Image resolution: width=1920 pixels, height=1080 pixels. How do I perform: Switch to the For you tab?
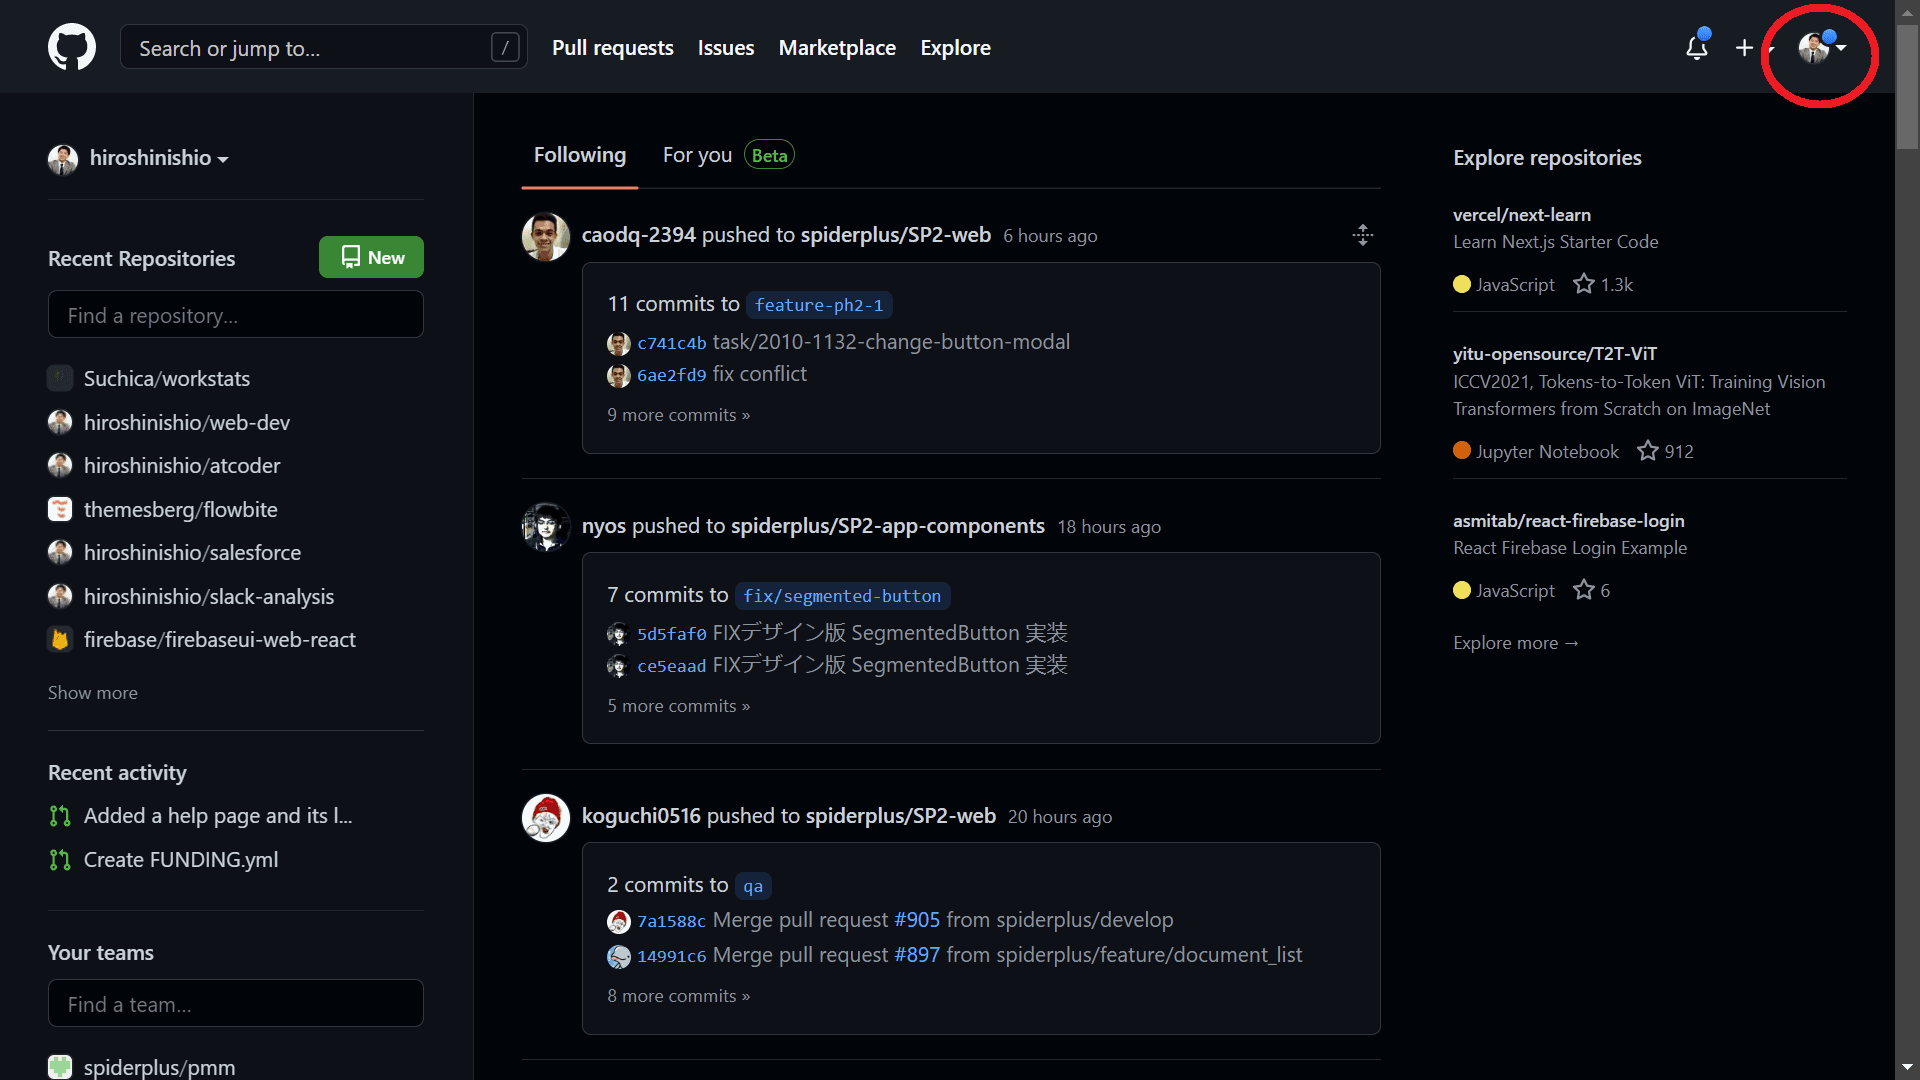coord(728,155)
